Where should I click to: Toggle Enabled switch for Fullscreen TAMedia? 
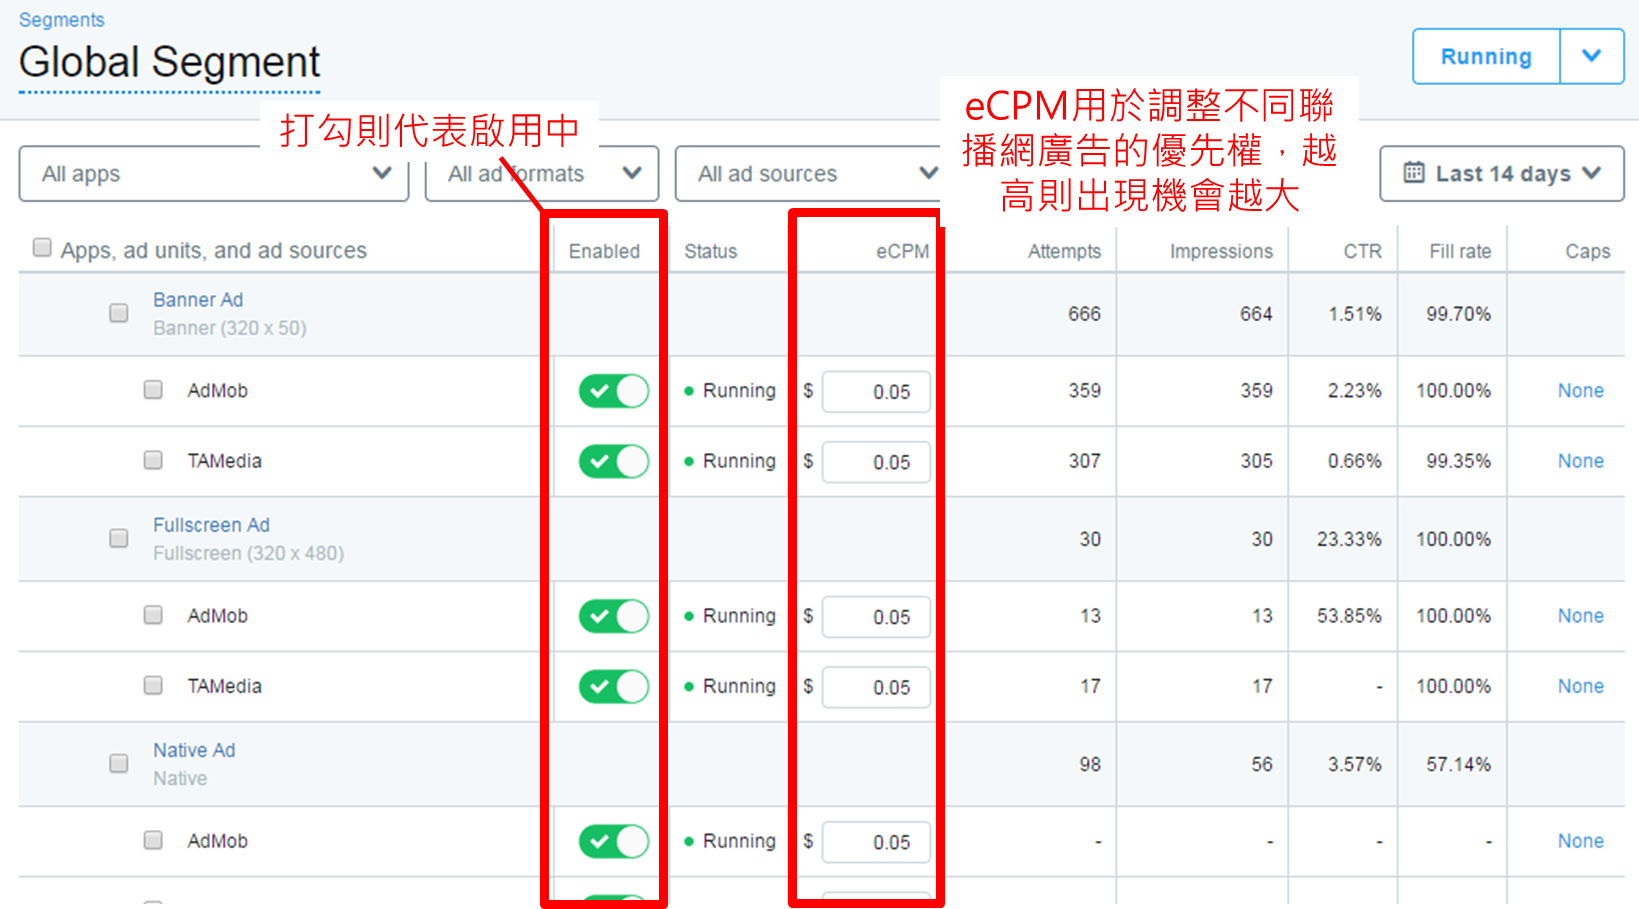click(614, 686)
